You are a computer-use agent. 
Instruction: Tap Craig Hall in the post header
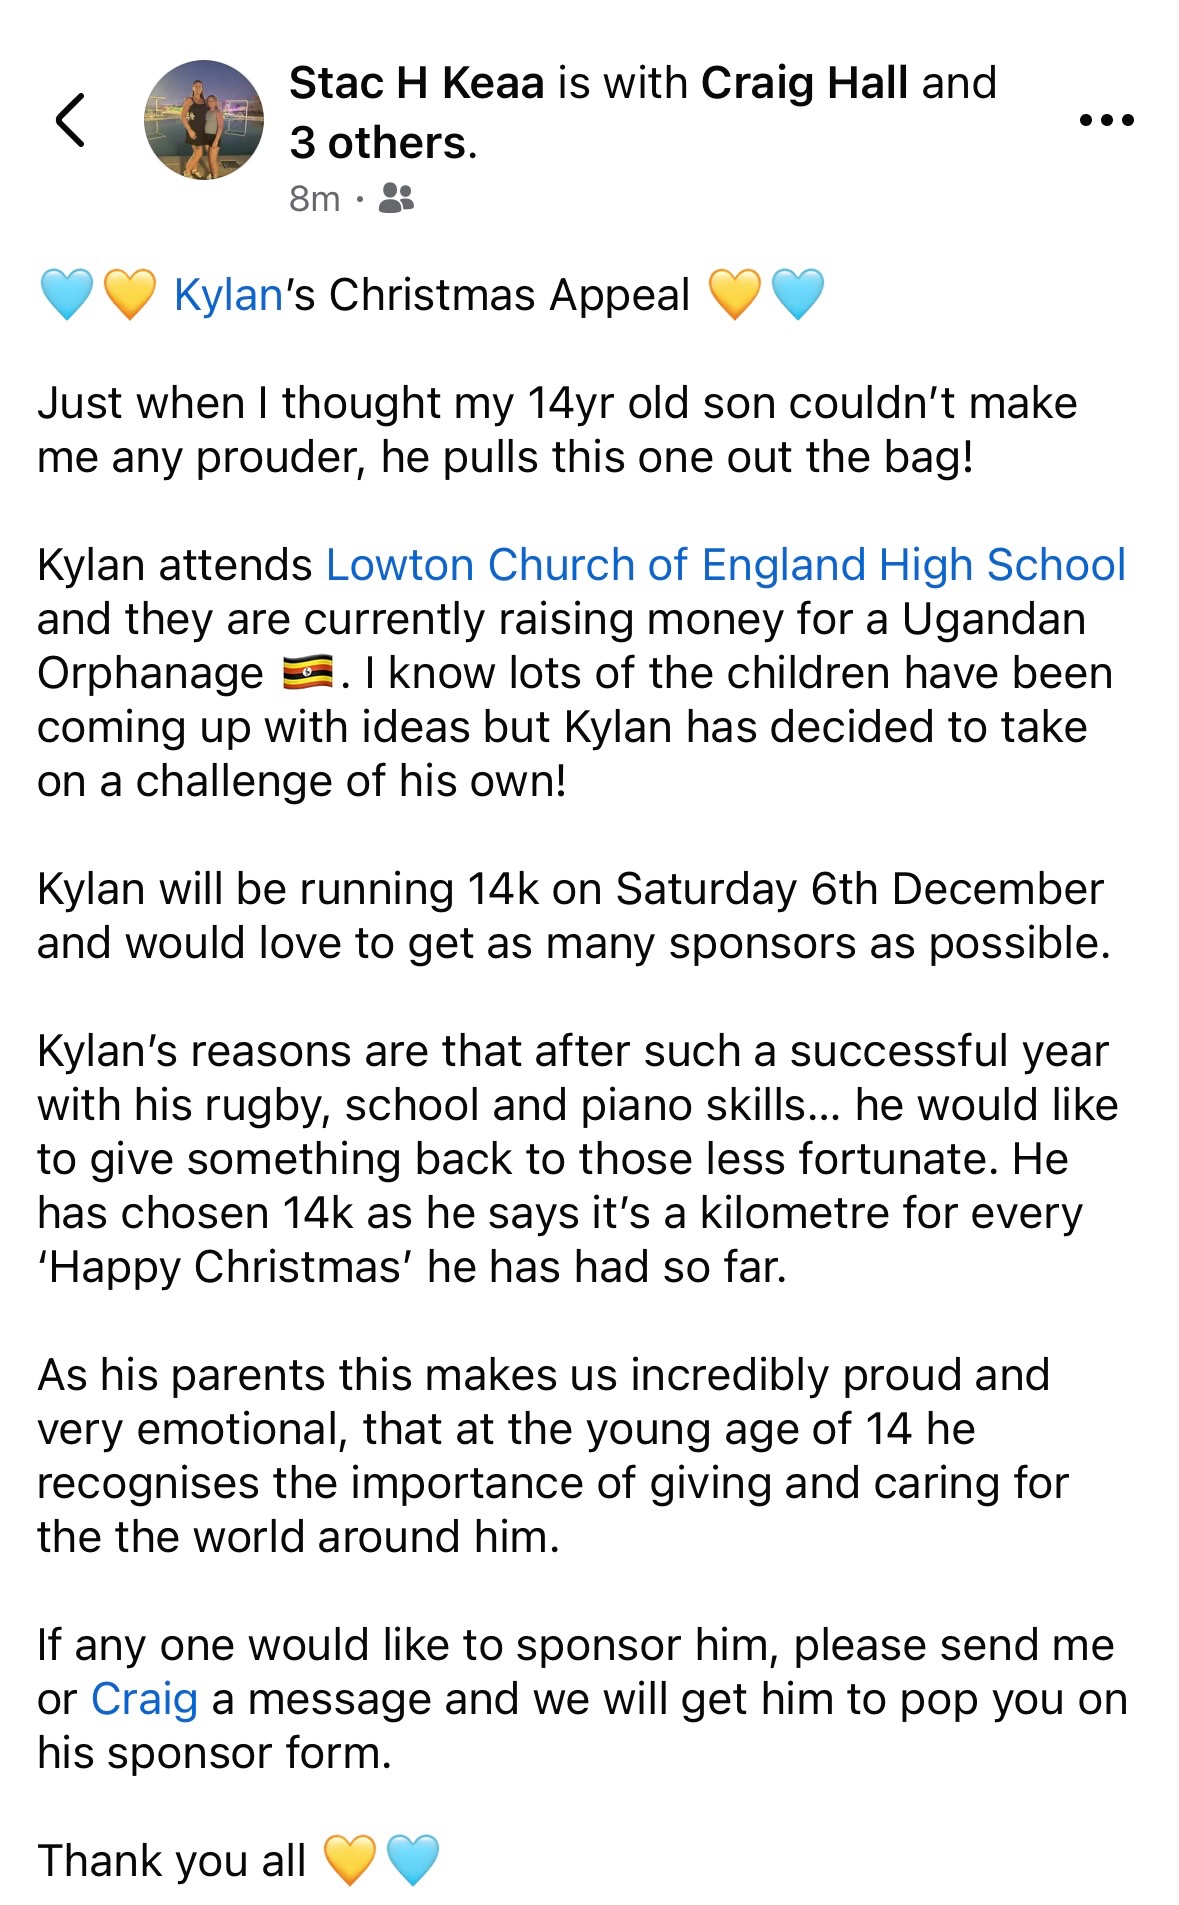pyautogui.click(x=804, y=83)
